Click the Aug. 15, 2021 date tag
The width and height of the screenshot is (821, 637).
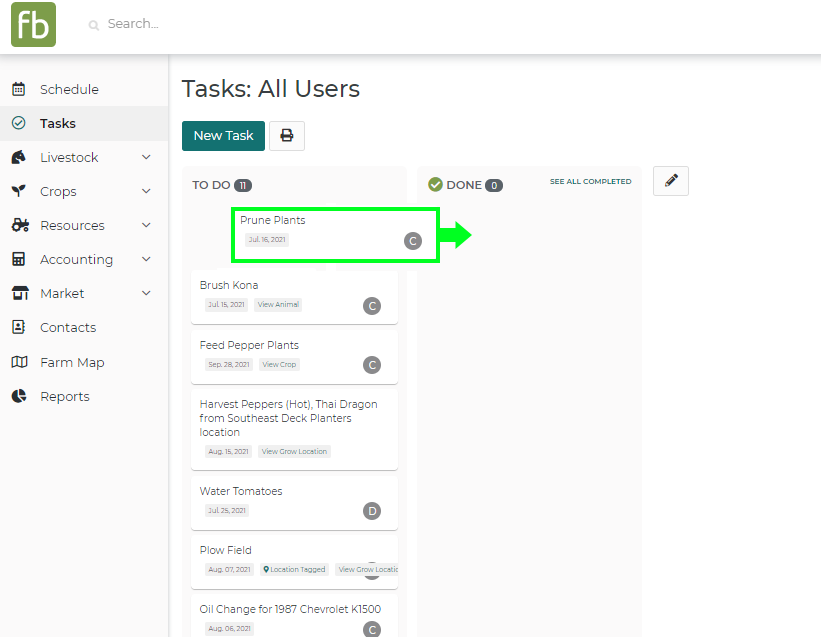pos(228,452)
